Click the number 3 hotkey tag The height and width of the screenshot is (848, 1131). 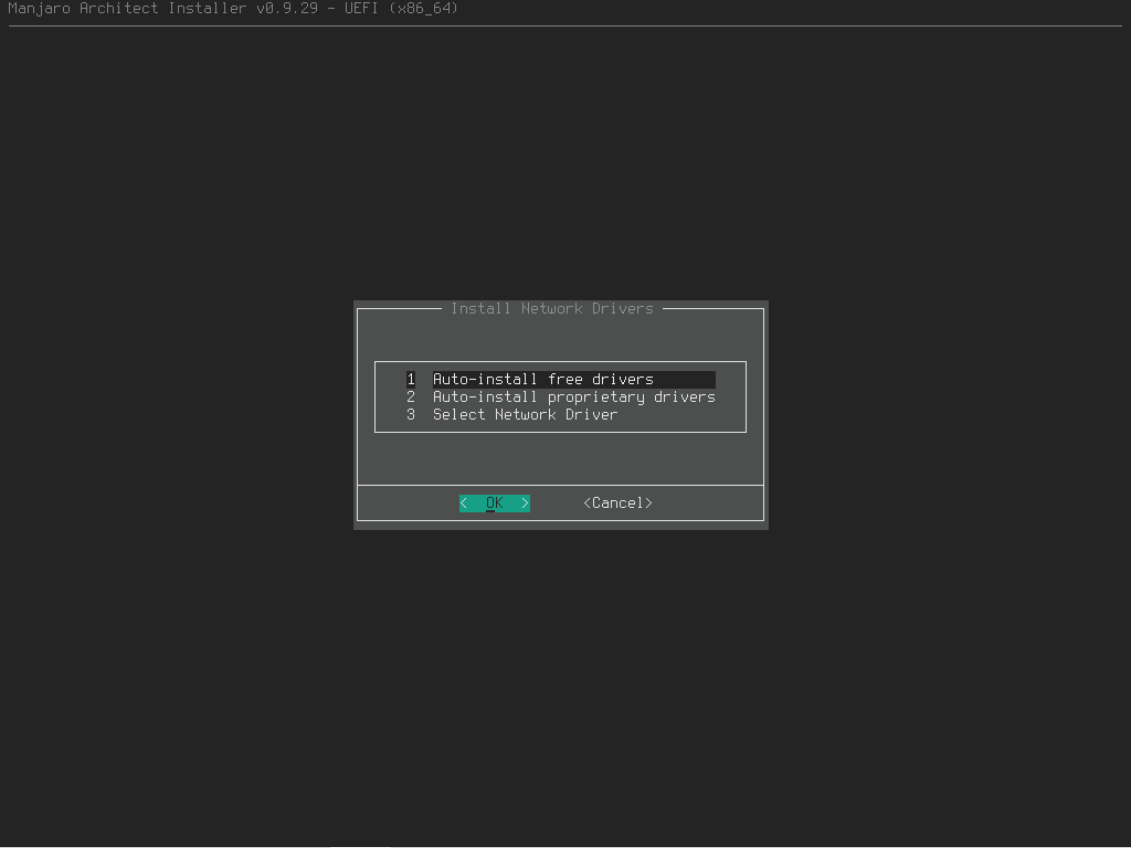click(410, 415)
